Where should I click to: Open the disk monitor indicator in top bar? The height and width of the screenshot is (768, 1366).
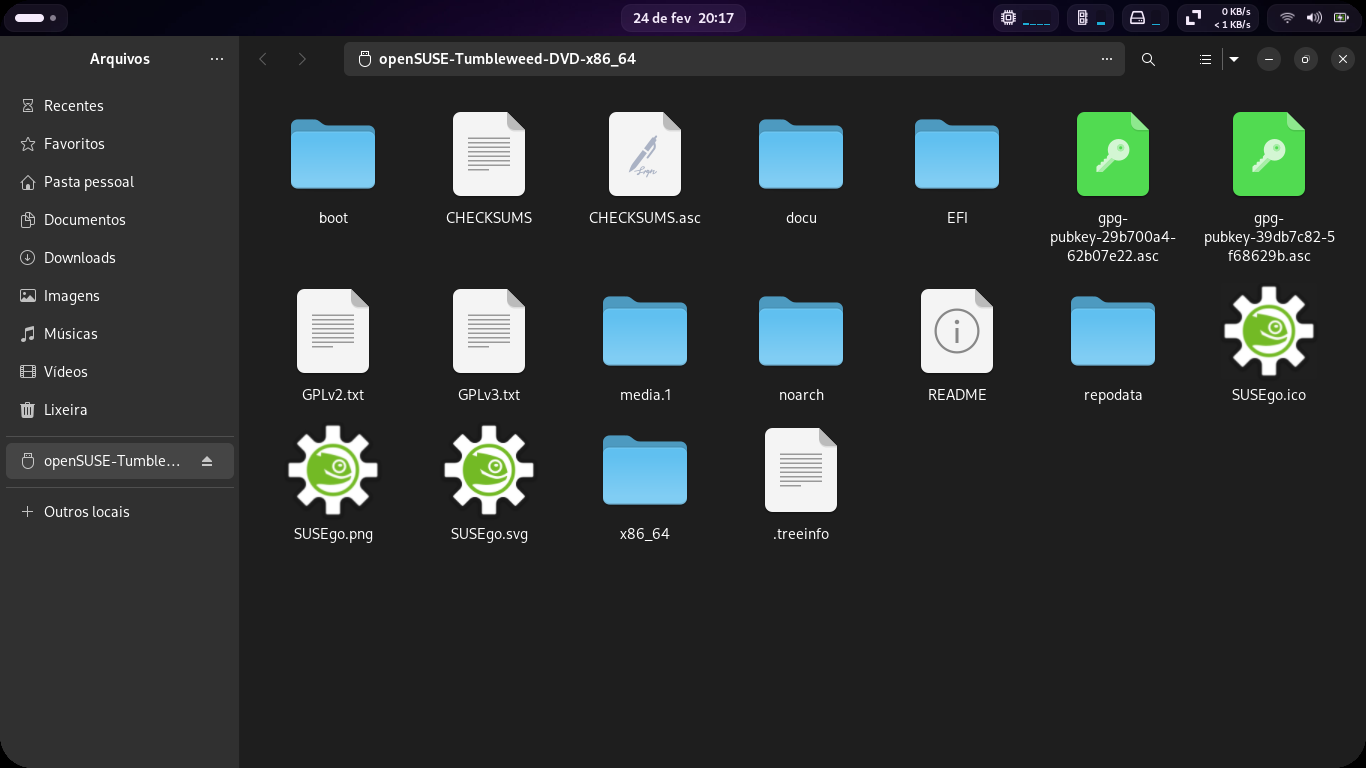1145,18
